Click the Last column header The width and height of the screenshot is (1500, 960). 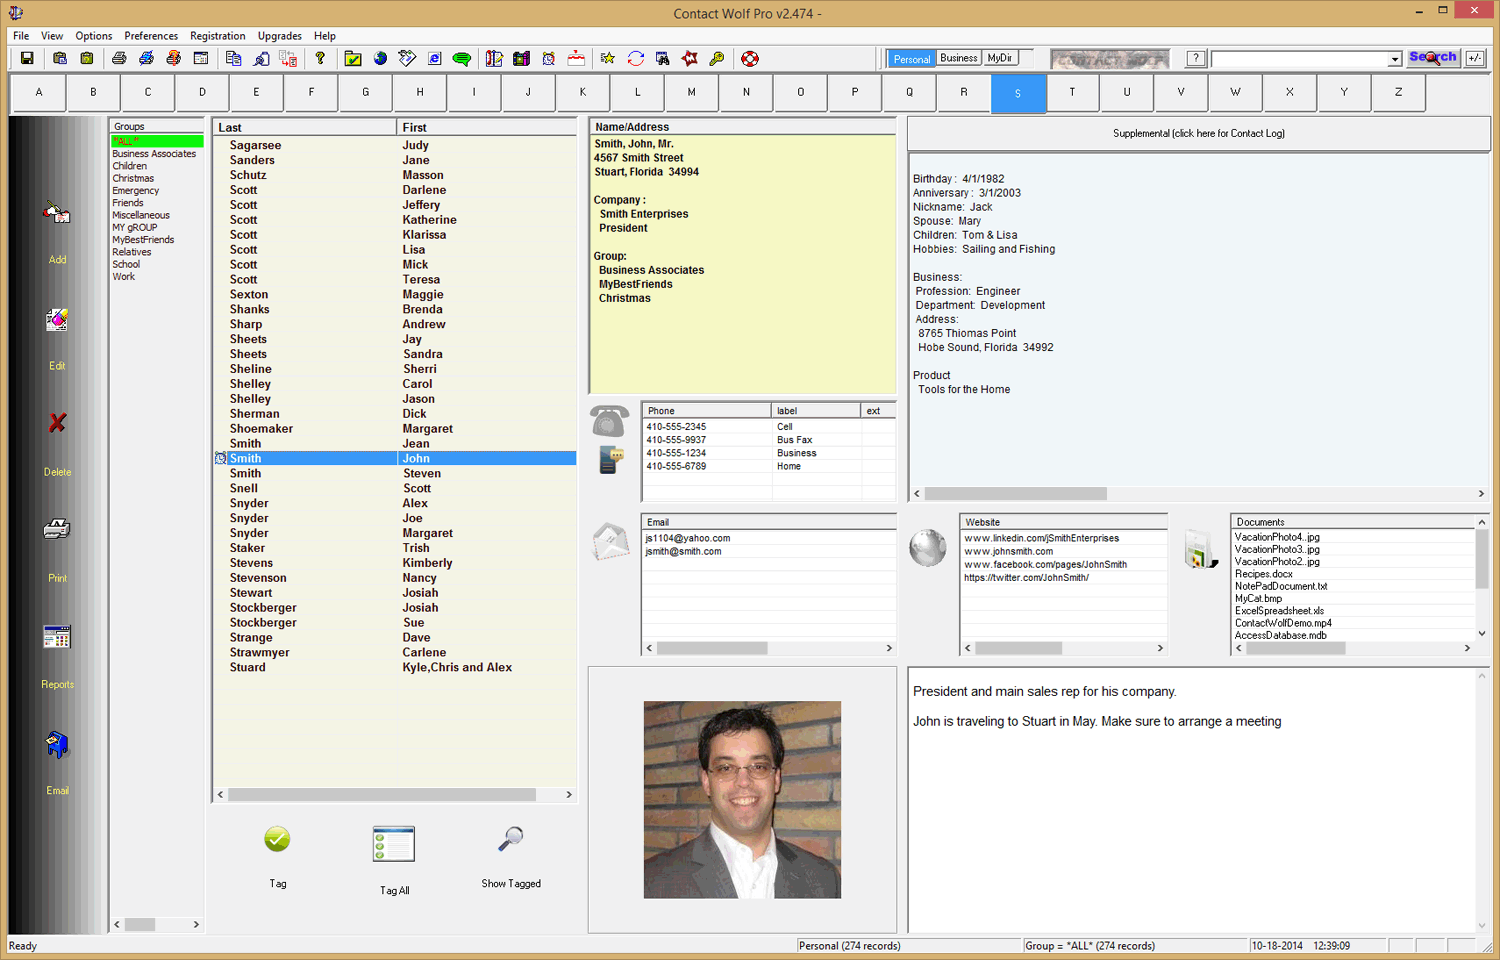[x=305, y=127]
